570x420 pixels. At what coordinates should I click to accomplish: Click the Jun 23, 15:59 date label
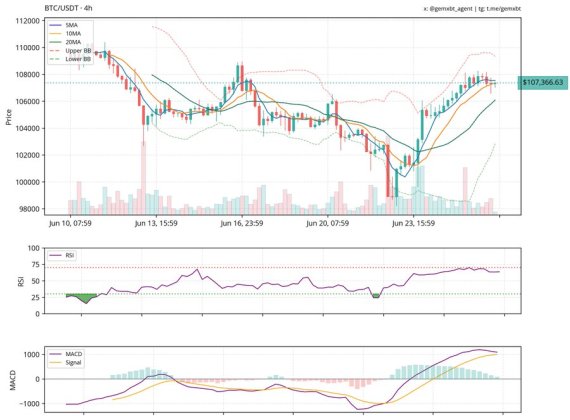click(413, 223)
